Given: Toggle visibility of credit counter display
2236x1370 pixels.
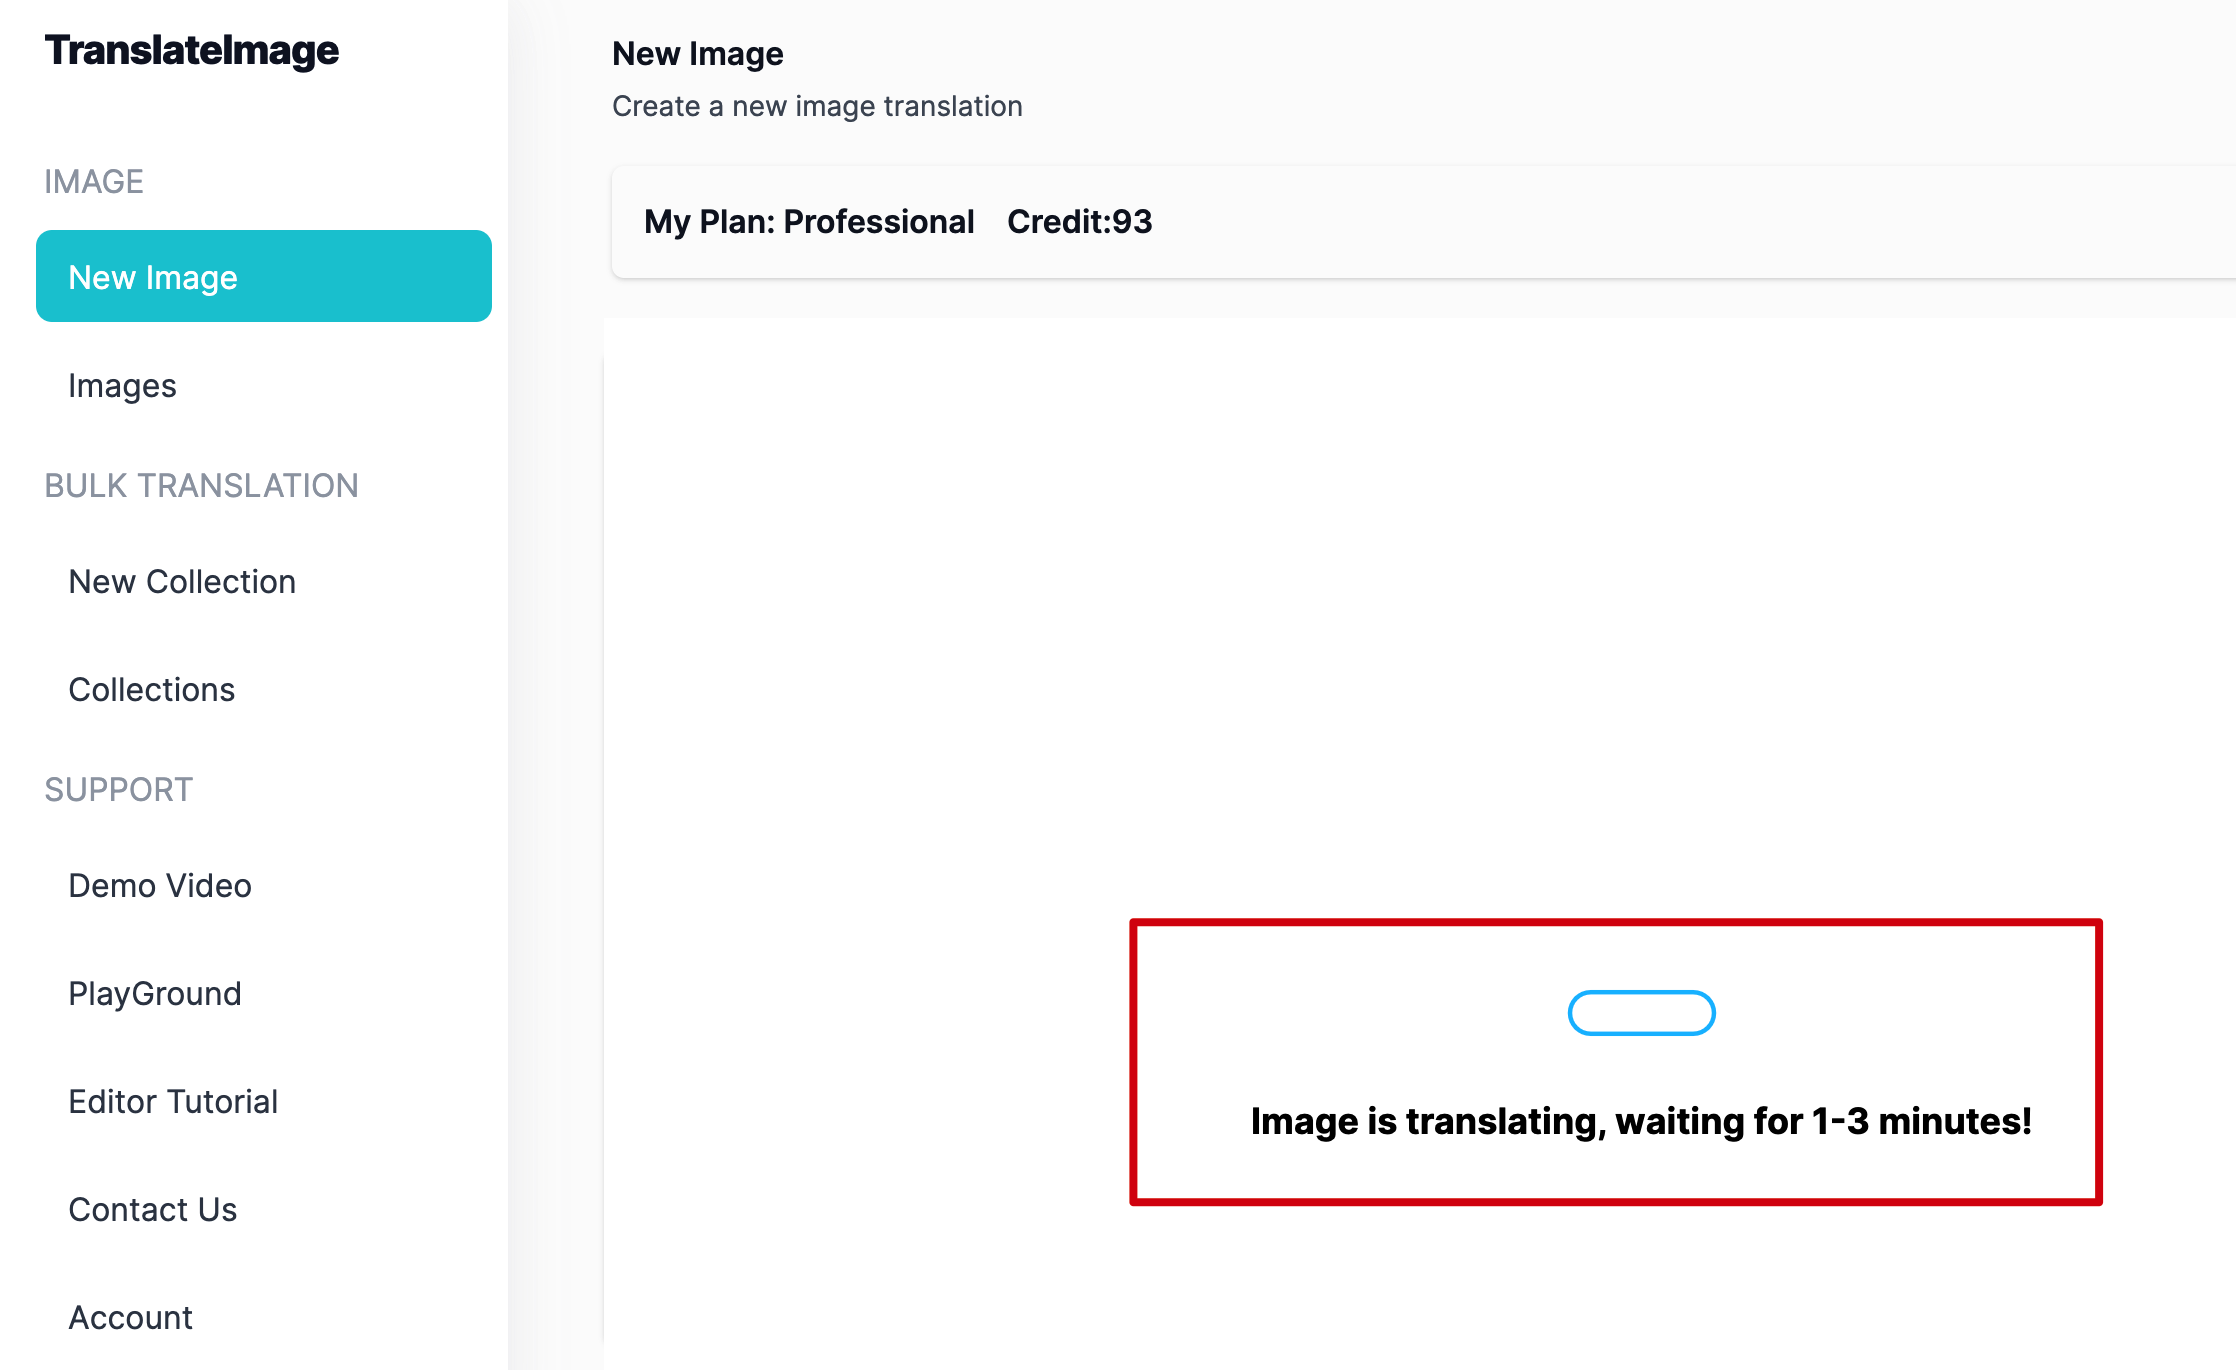Looking at the screenshot, I should (1083, 220).
